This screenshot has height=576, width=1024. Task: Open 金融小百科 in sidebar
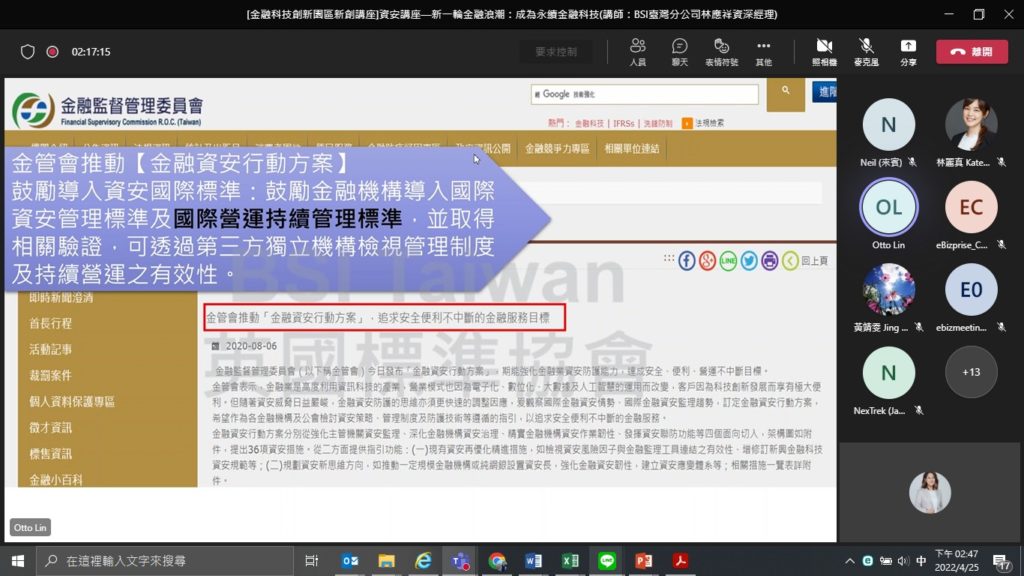(x=56, y=480)
